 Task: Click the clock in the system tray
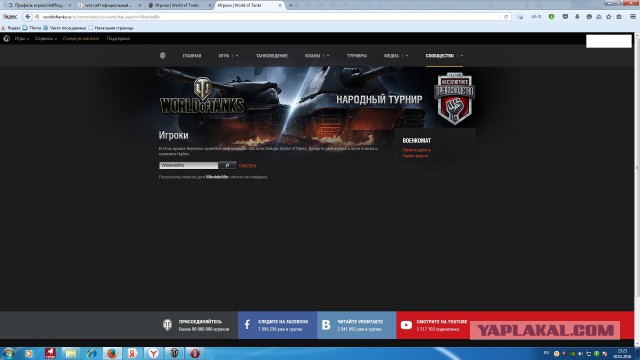point(622,353)
